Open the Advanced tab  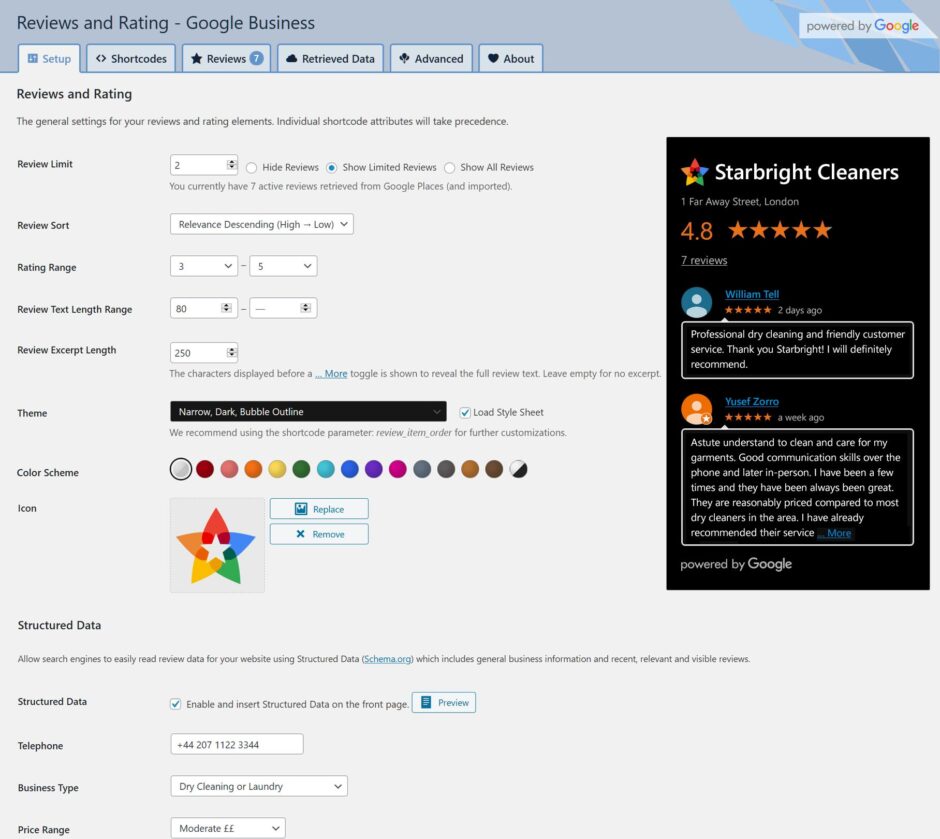tap(431, 59)
